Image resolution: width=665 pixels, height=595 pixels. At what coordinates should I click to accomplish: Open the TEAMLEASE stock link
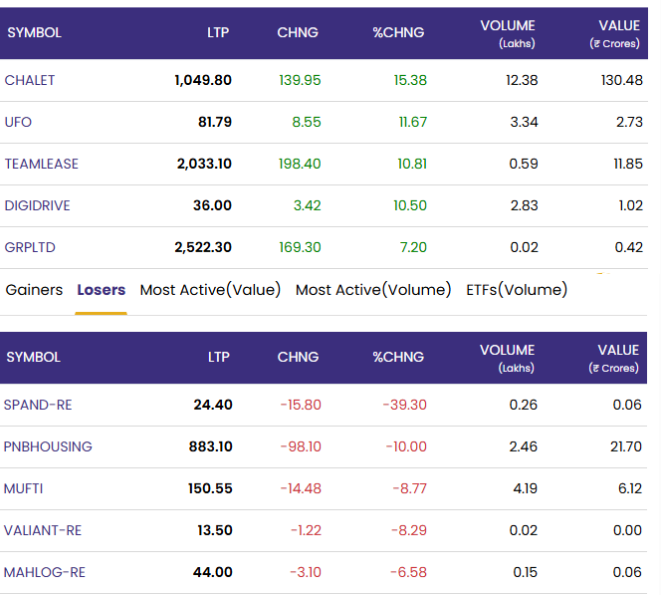pos(42,164)
